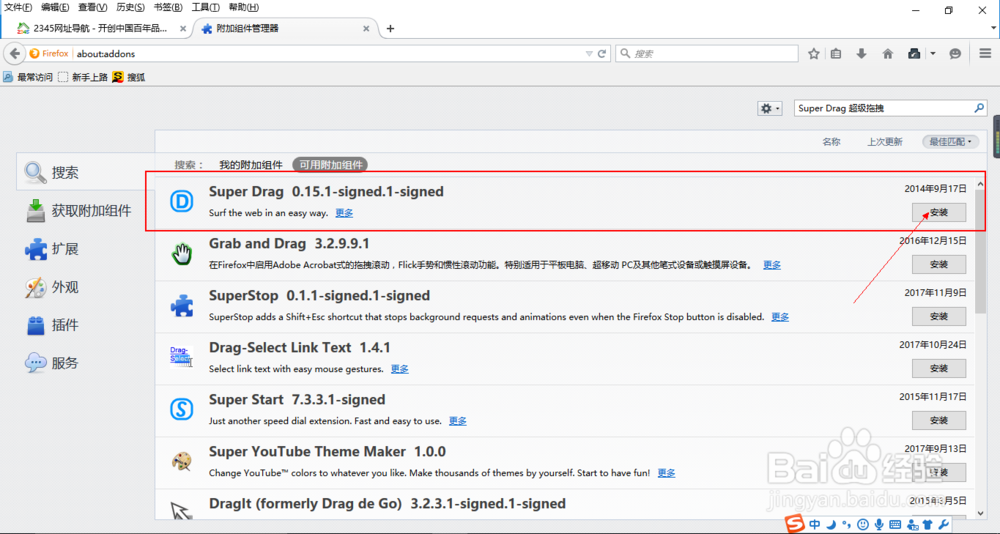The height and width of the screenshot is (534, 1000).
Task: Open Sogou soft keyboard icon
Action: pyautogui.click(x=895, y=524)
